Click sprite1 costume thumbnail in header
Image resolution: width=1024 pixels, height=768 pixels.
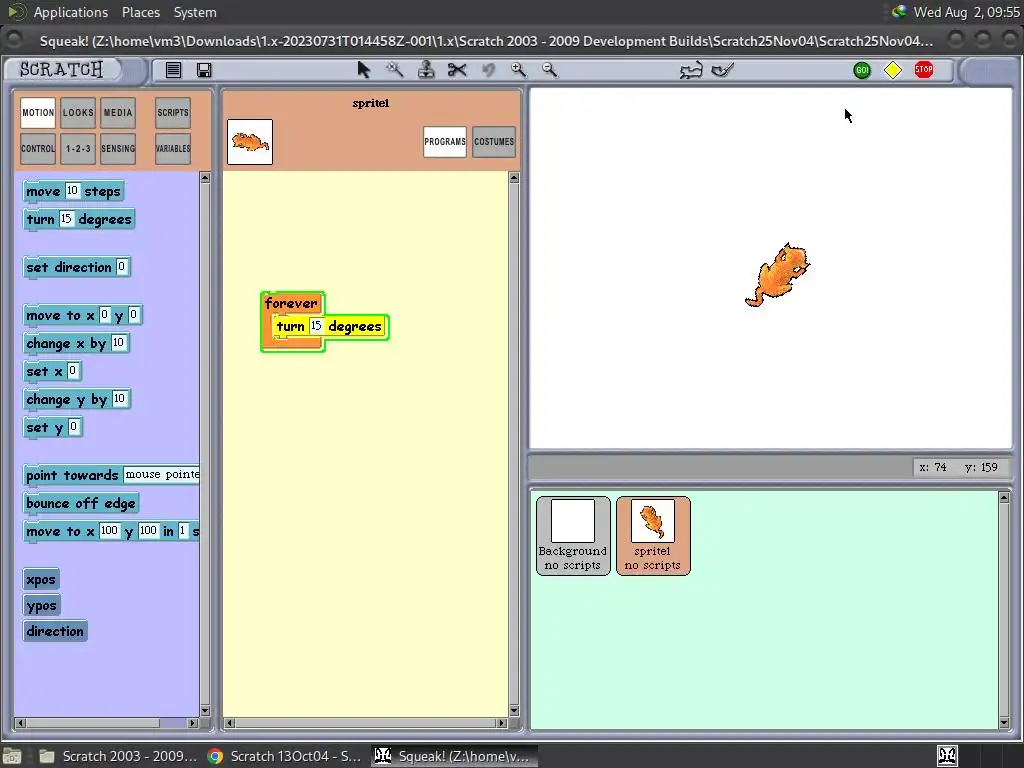click(x=250, y=142)
